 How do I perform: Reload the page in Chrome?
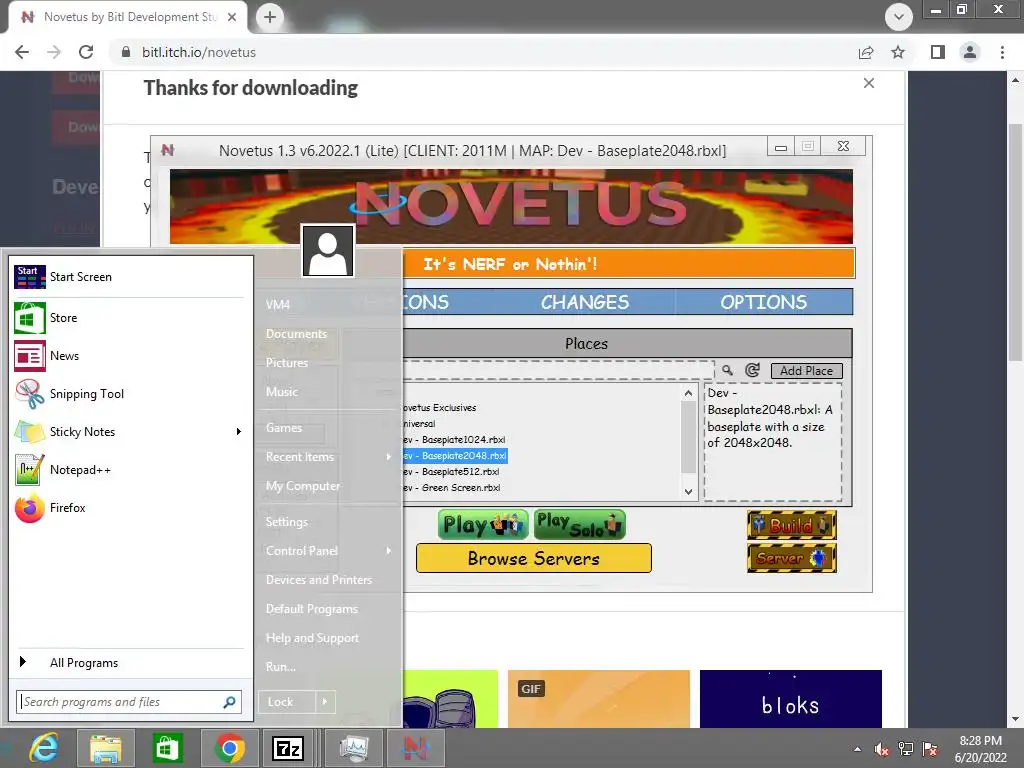tap(86, 52)
